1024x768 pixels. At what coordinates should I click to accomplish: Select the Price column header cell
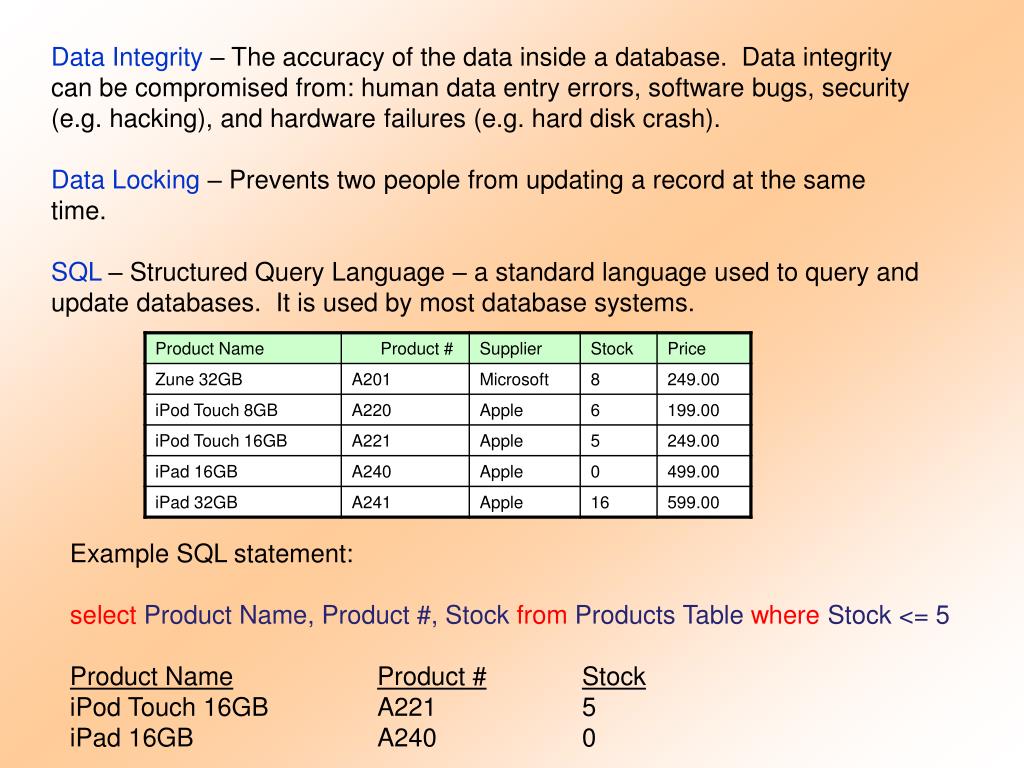[703, 349]
